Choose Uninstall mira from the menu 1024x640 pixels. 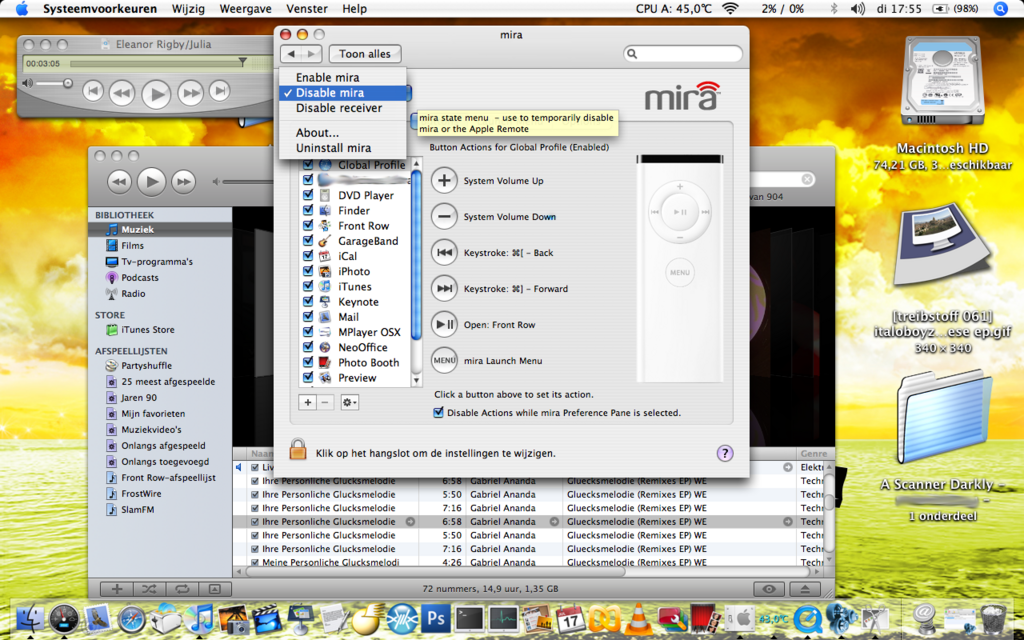pyautogui.click(x=342, y=148)
